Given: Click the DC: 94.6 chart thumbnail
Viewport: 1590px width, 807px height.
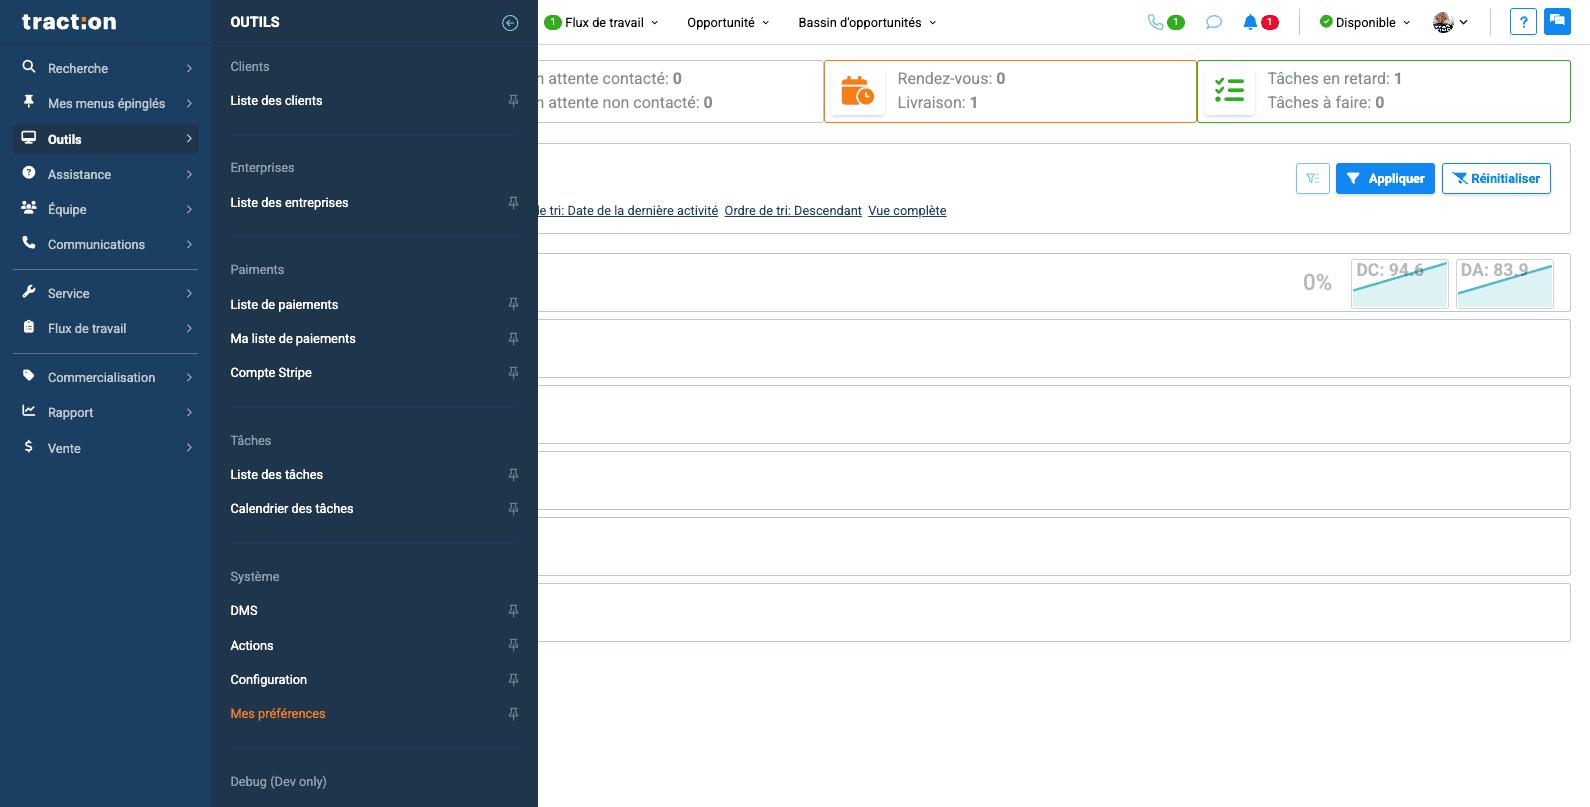Looking at the screenshot, I should click(1400, 283).
